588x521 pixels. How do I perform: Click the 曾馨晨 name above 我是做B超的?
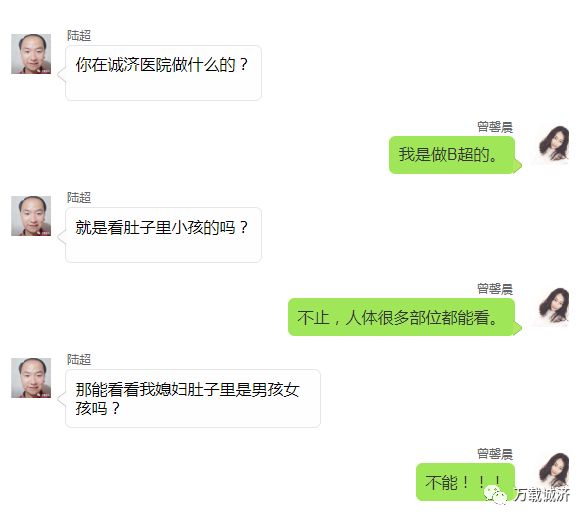pos(495,127)
